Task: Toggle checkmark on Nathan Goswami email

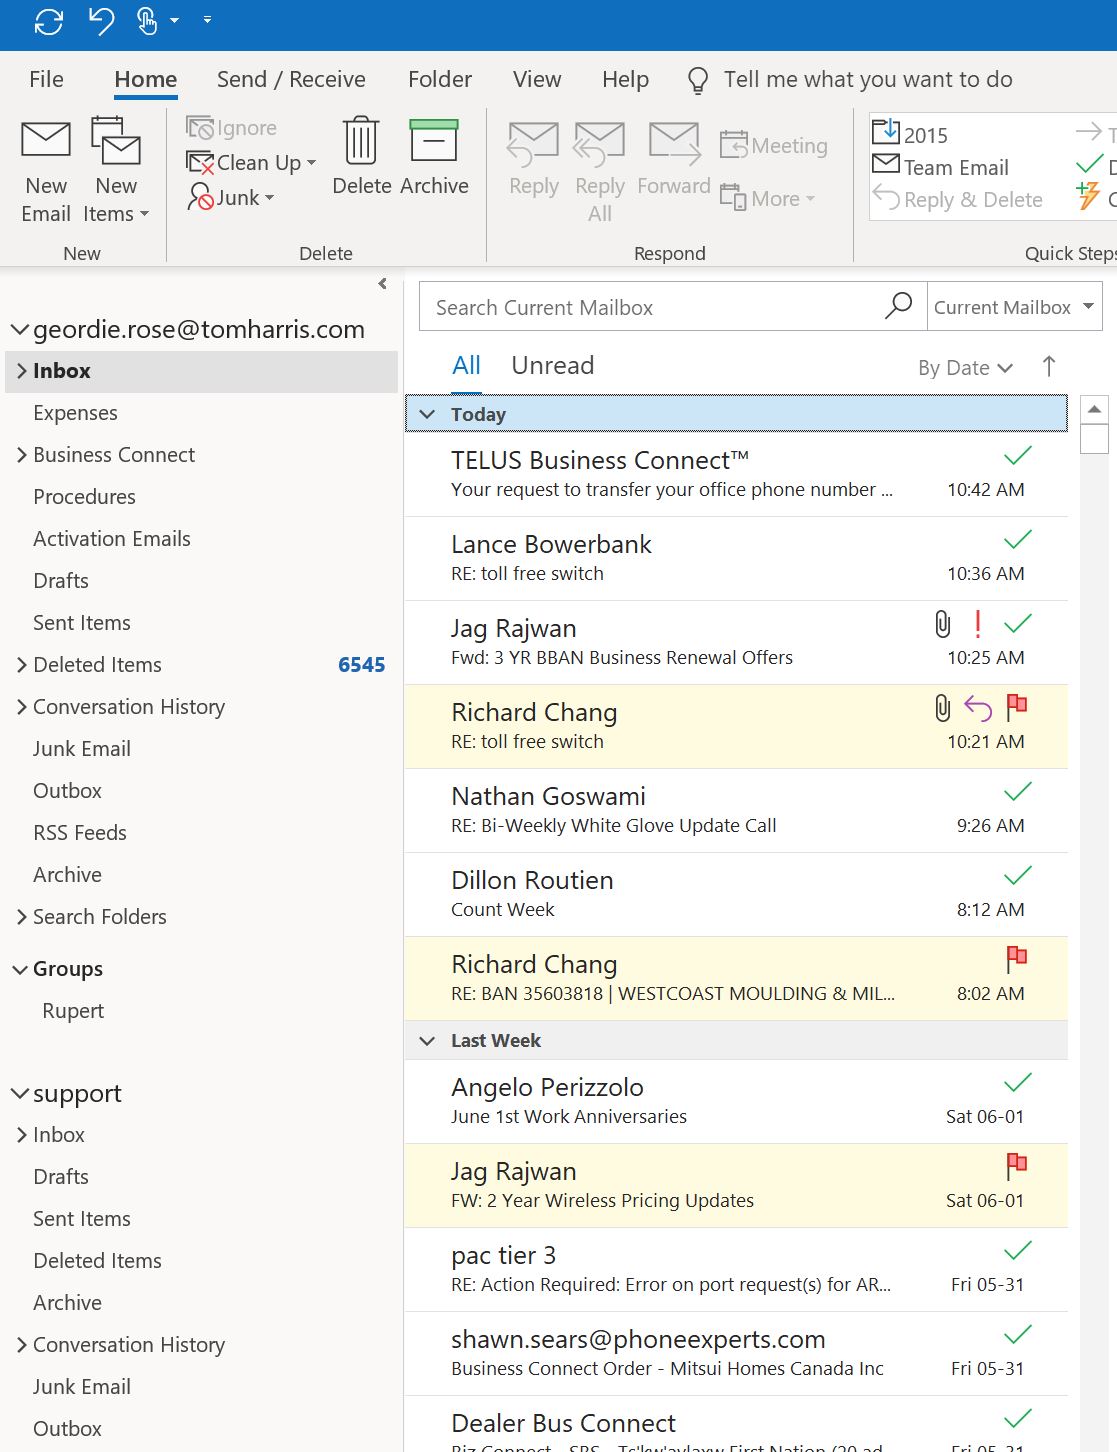Action: click(1017, 792)
